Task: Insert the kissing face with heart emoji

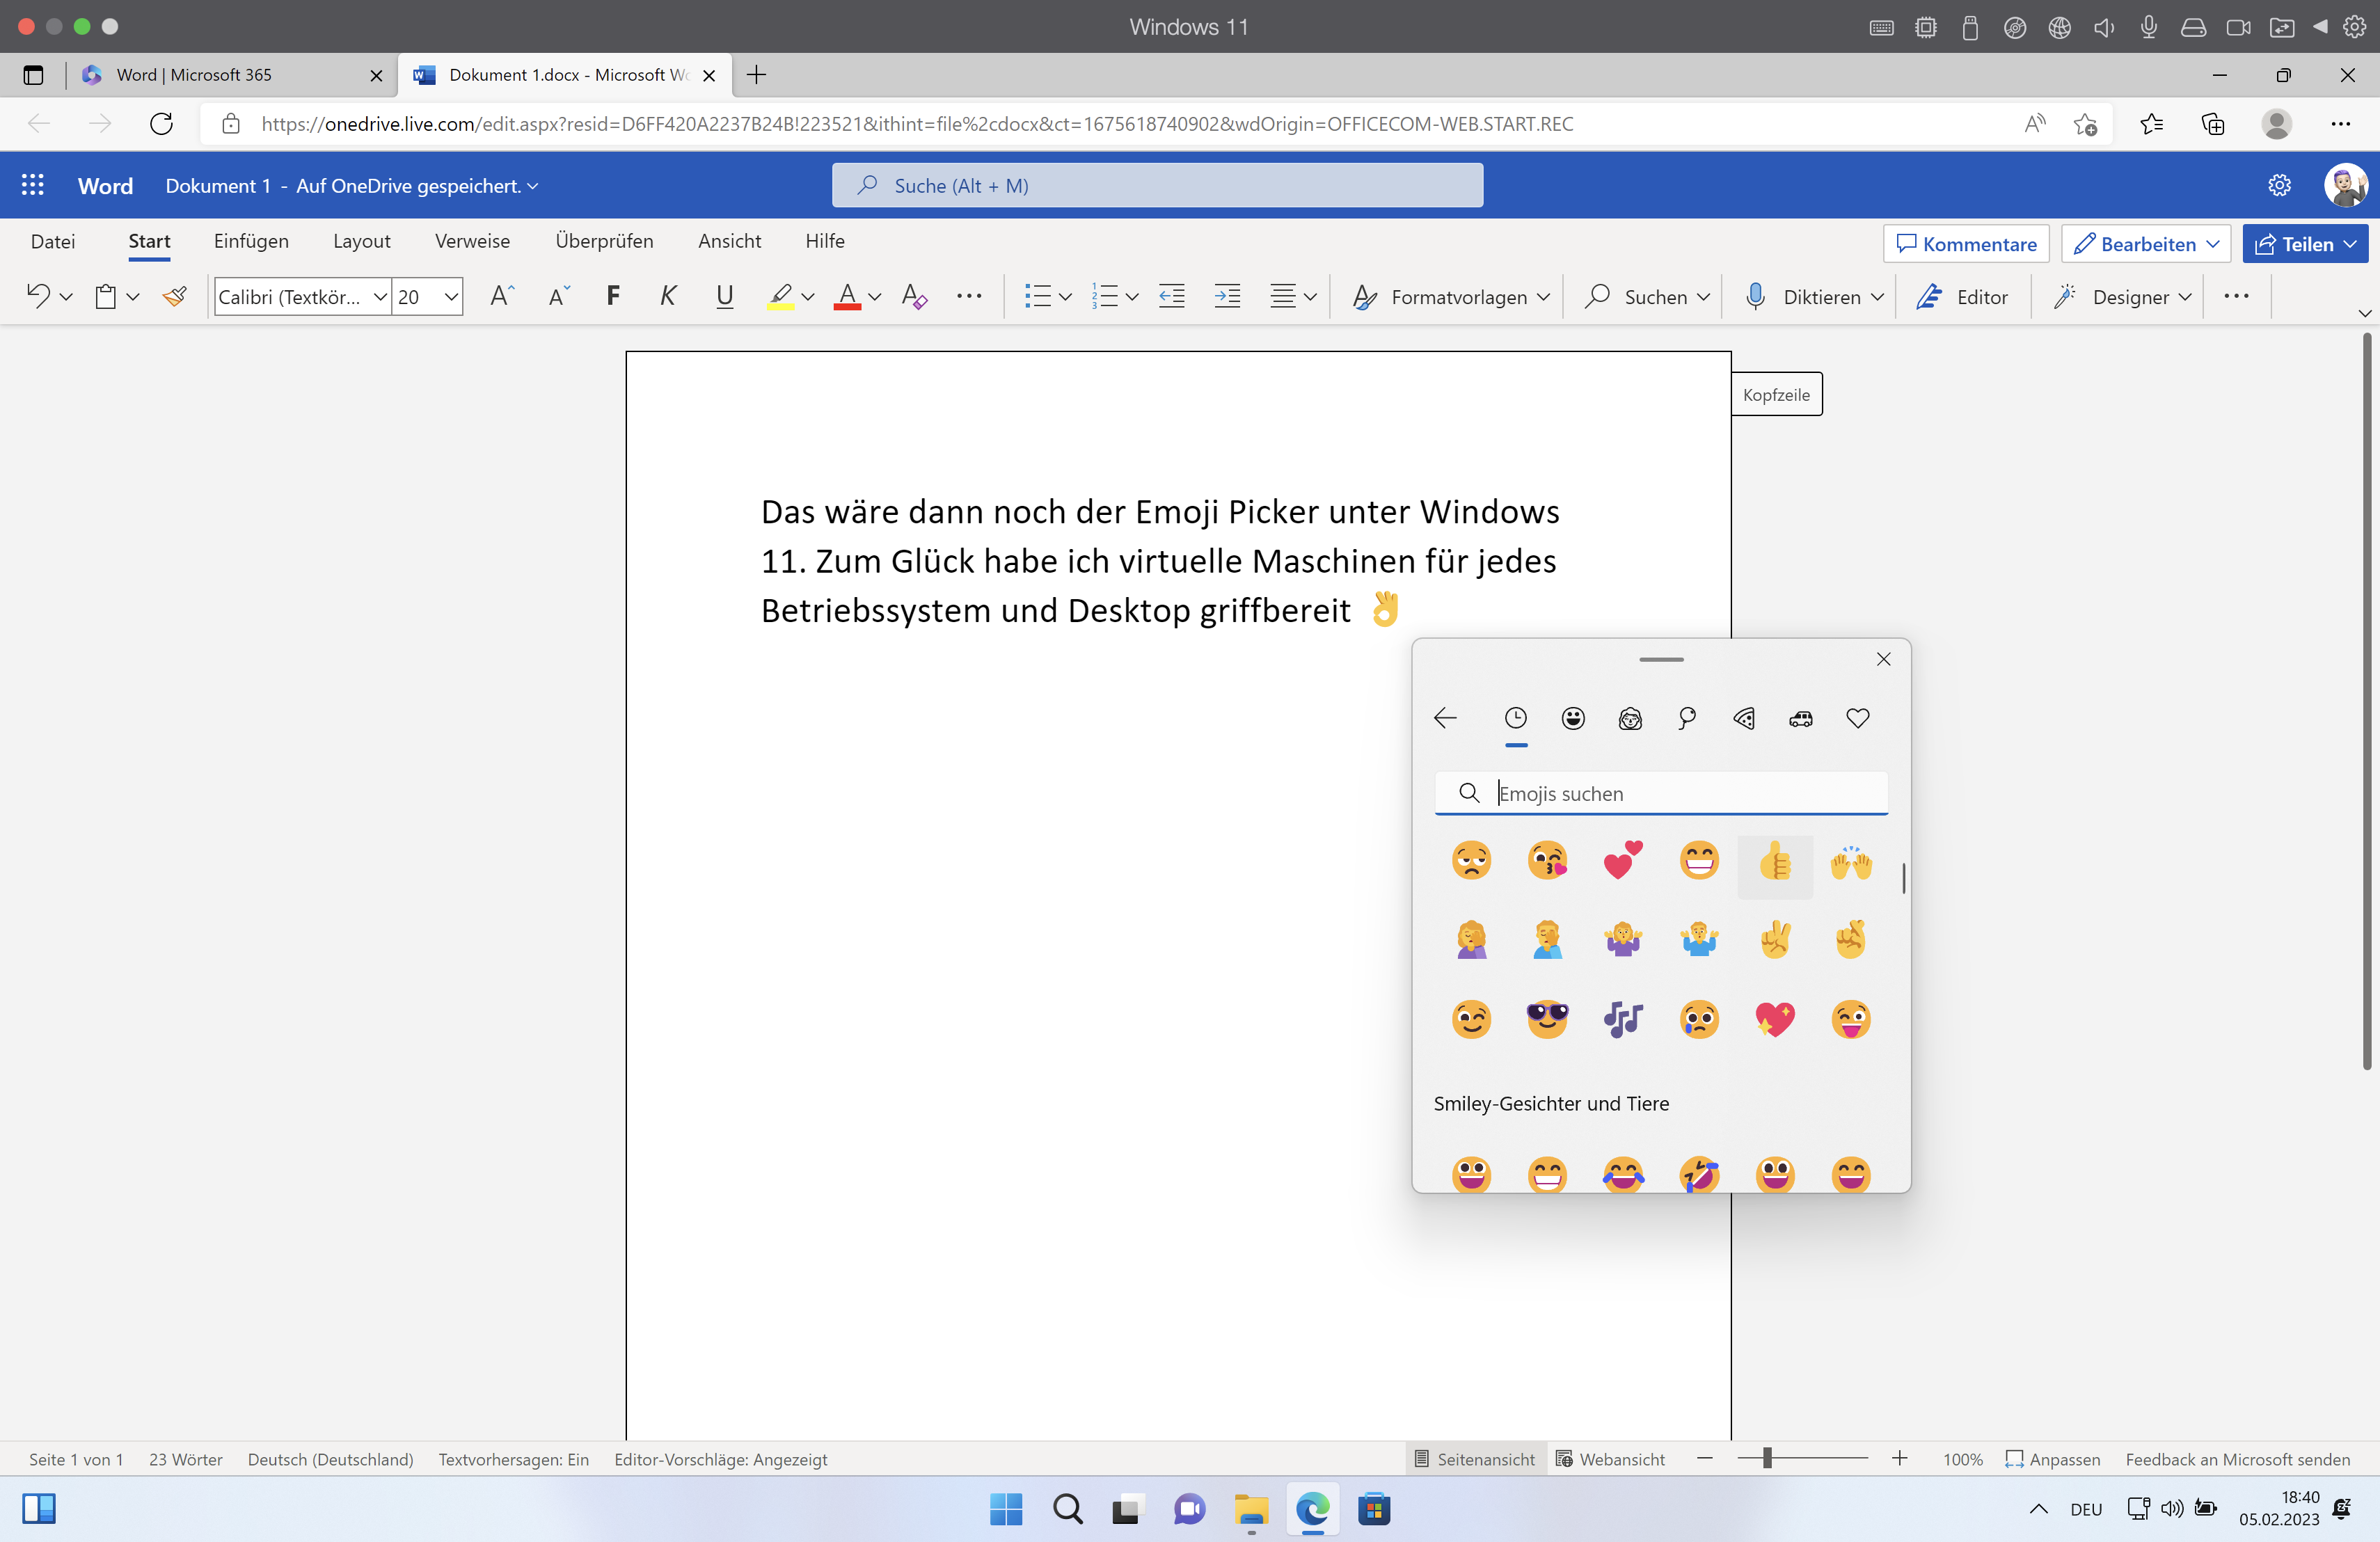Action: (x=1547, y=861)
